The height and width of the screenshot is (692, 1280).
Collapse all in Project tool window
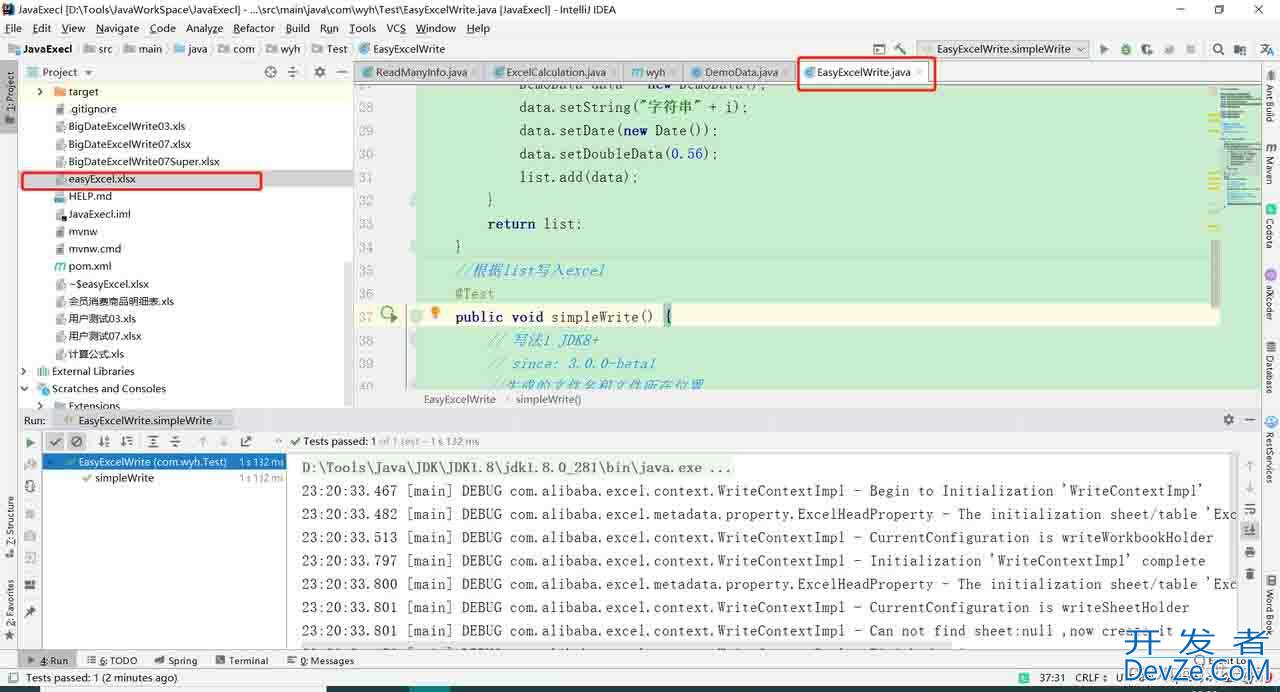(293, 72)
